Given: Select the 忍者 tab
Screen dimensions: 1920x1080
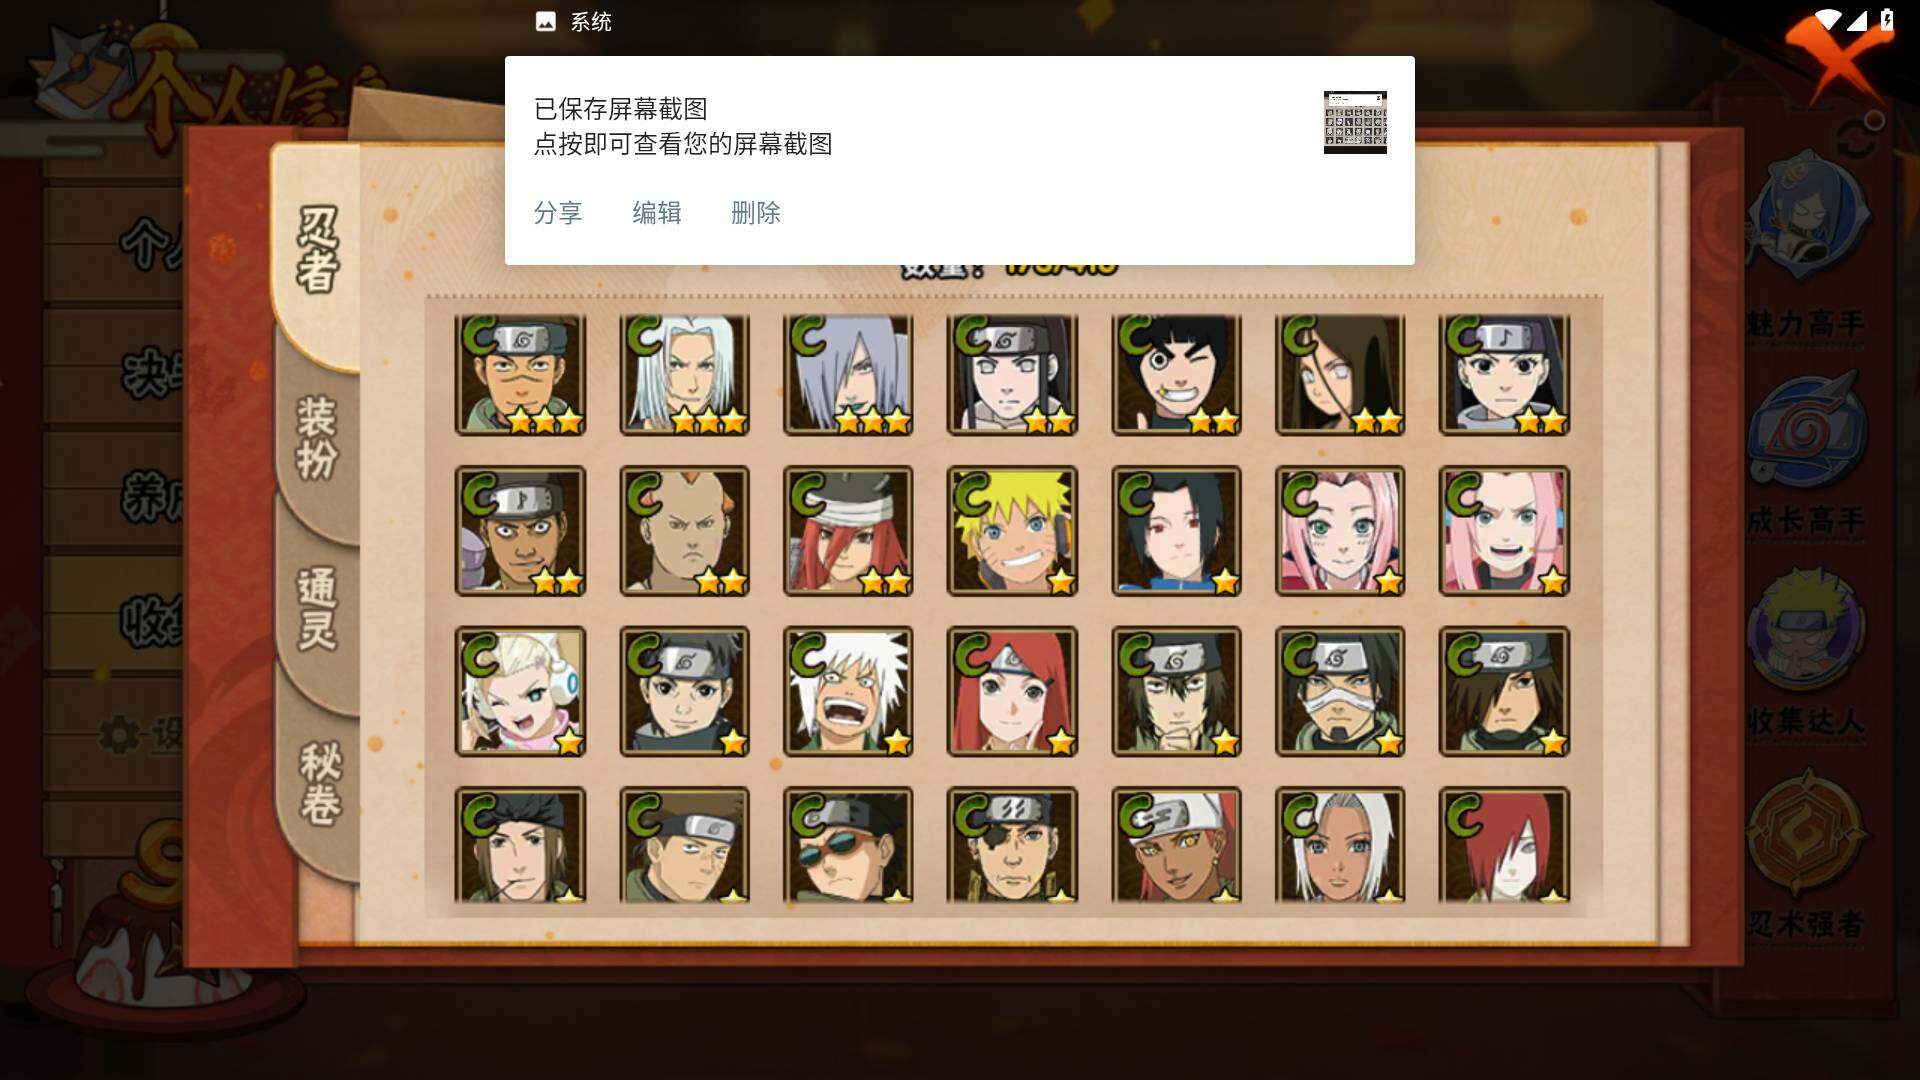Looking at the screenshot, I should (318, 250).
